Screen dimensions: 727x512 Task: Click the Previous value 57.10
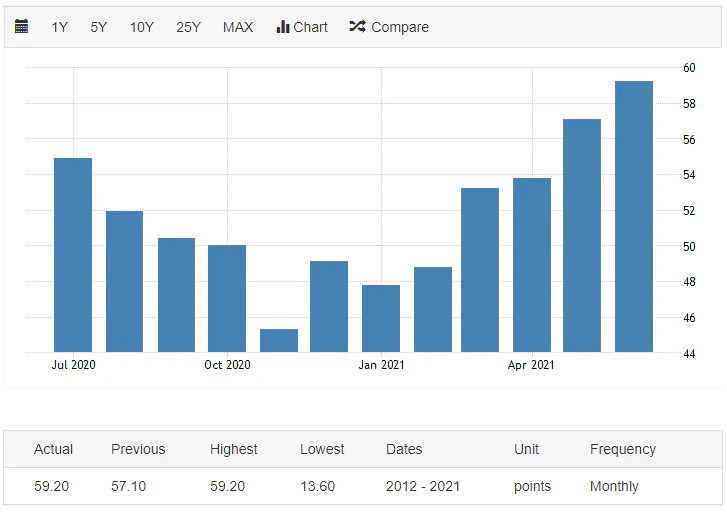coord(130,486)
